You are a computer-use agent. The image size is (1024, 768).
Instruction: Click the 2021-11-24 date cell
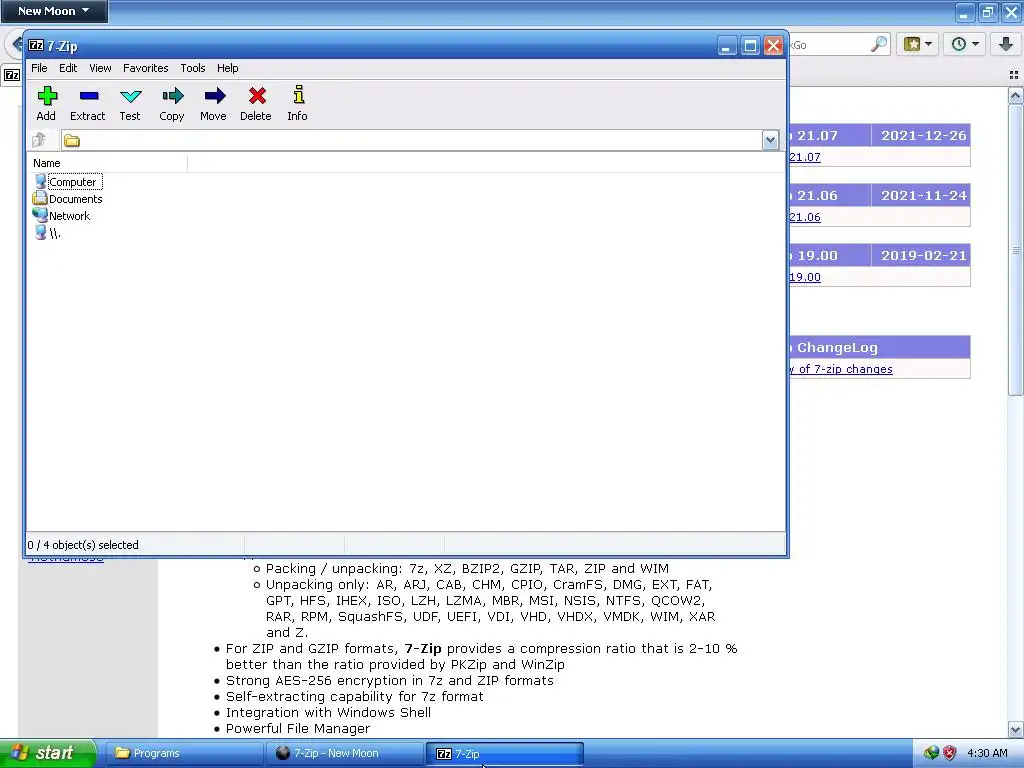pos(923,195)
